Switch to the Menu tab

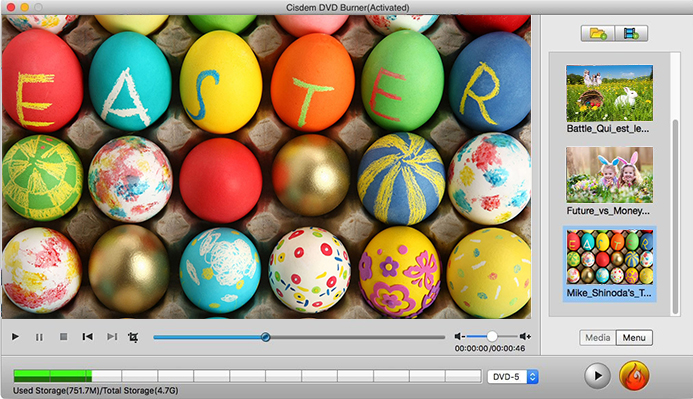[634, 338]
